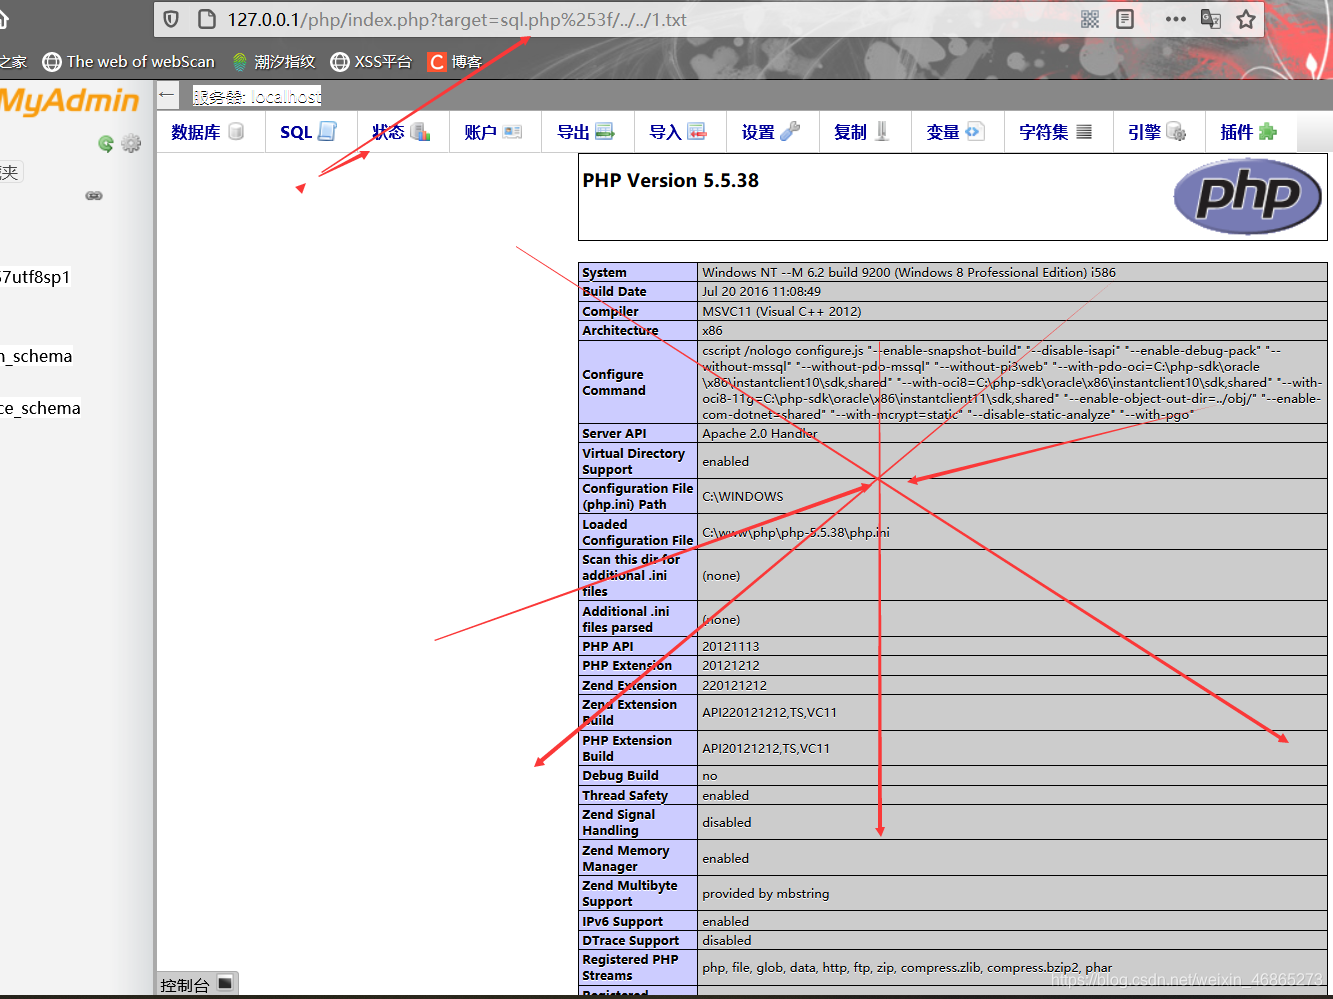The height and width of the screenshot is (999, 1333).
Task: Click the 'Configure Command' label
Action: click(614, 382)
